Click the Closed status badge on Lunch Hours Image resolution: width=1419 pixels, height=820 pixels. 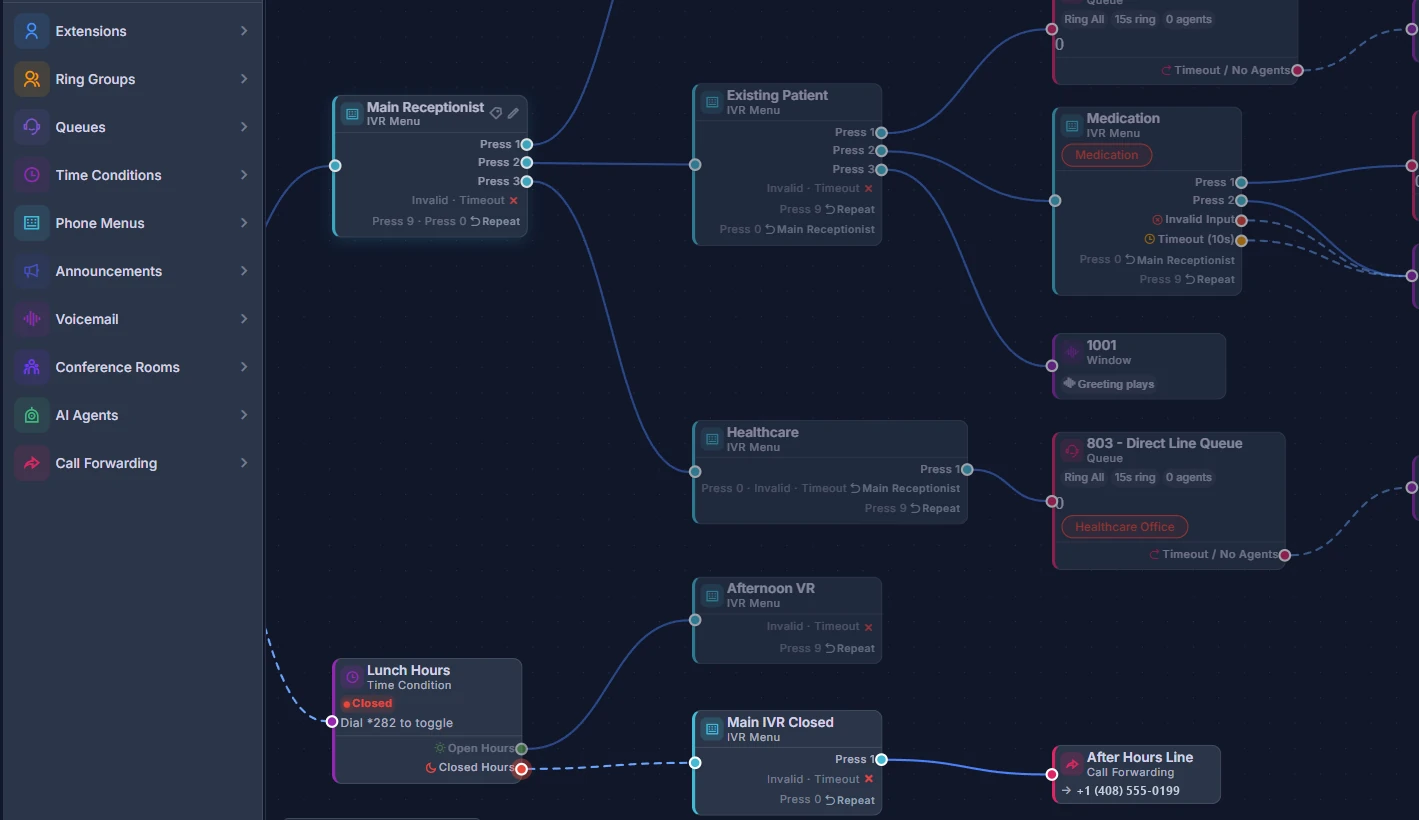(368, 703)
